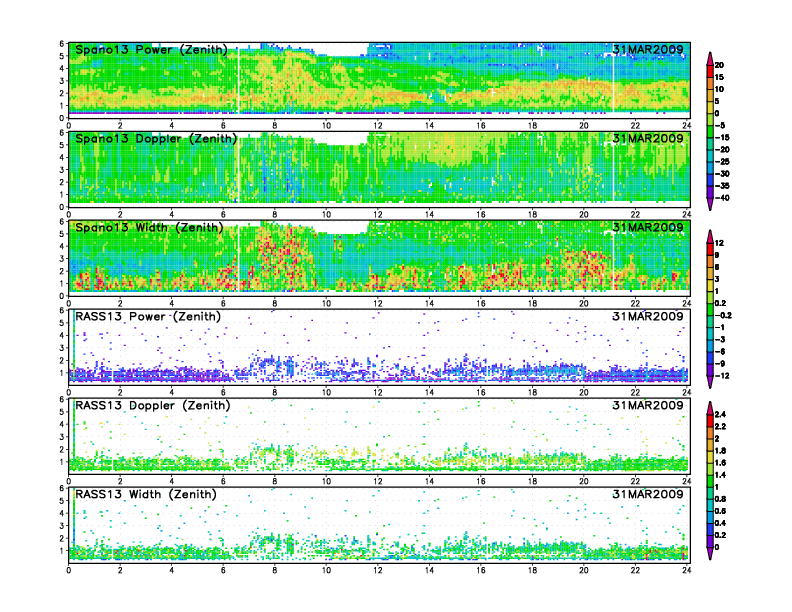Click the white data gap in Spano13 Power plot
The height and width of the screenshot is (612, 792).
tap(341, 50)
